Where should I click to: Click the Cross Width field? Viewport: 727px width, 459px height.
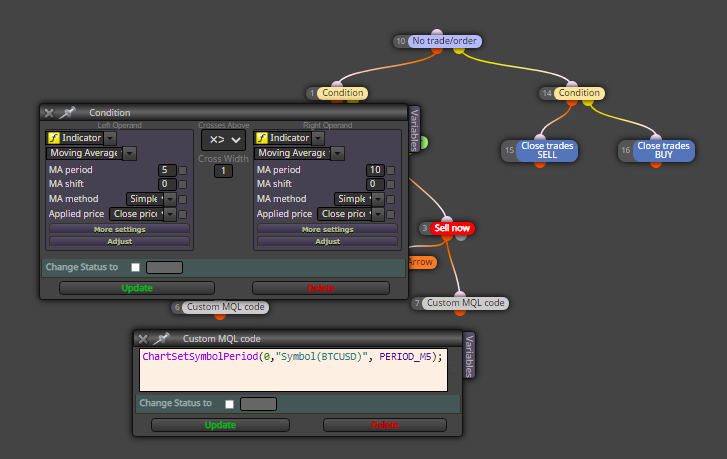tap(223, 171)
